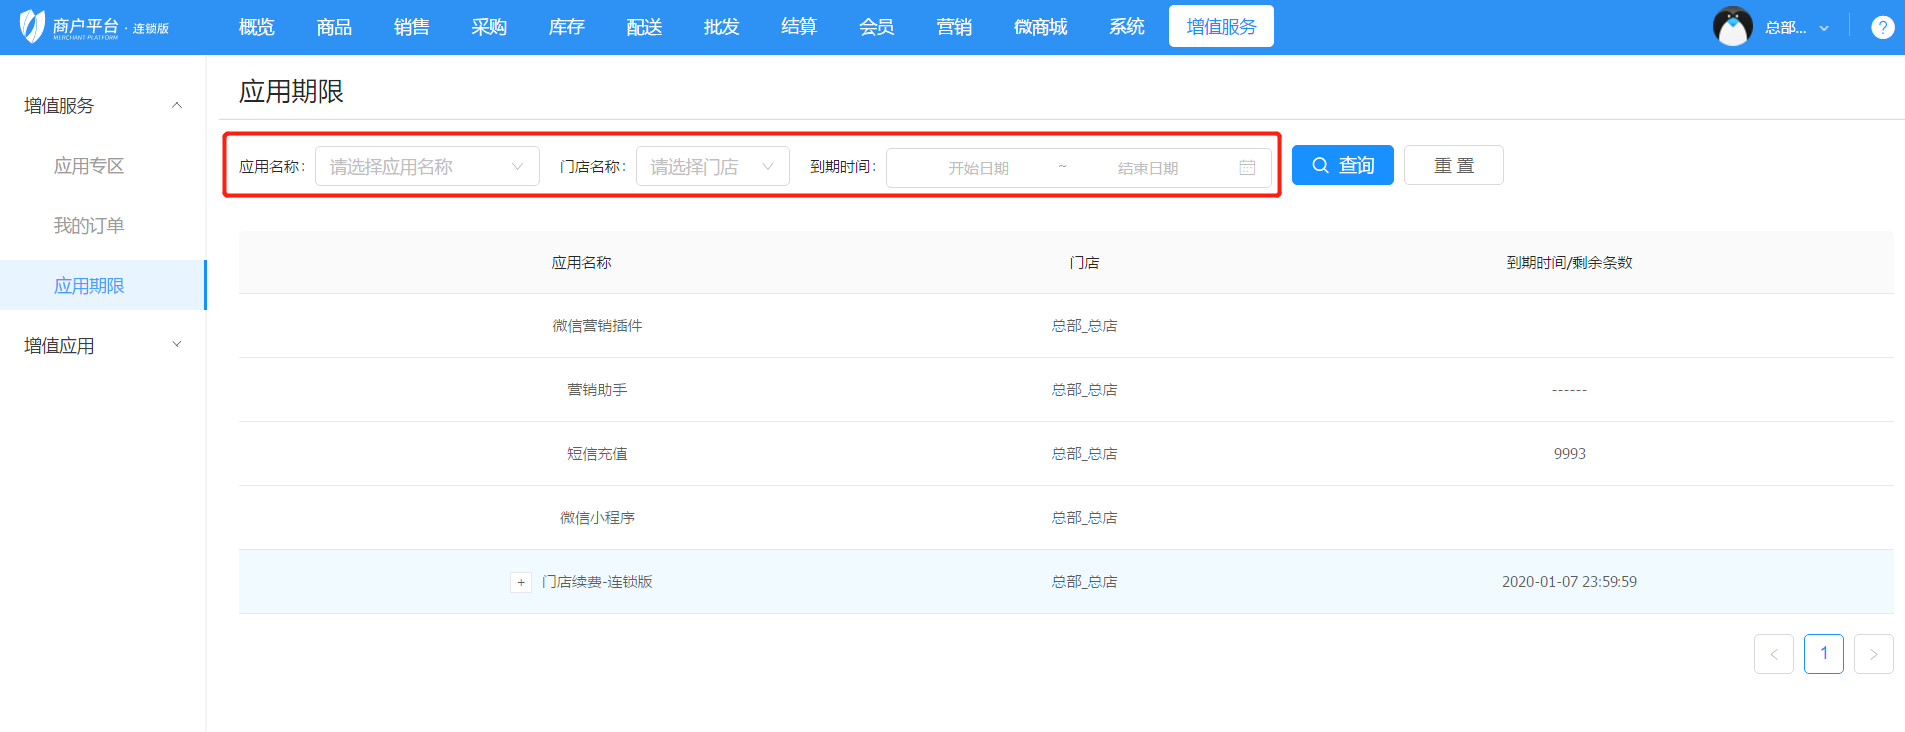This screenshot has width=1905, height=732.
Task: Go to next page arrow
Action: pyautogui.click(x=1873, y=654)
